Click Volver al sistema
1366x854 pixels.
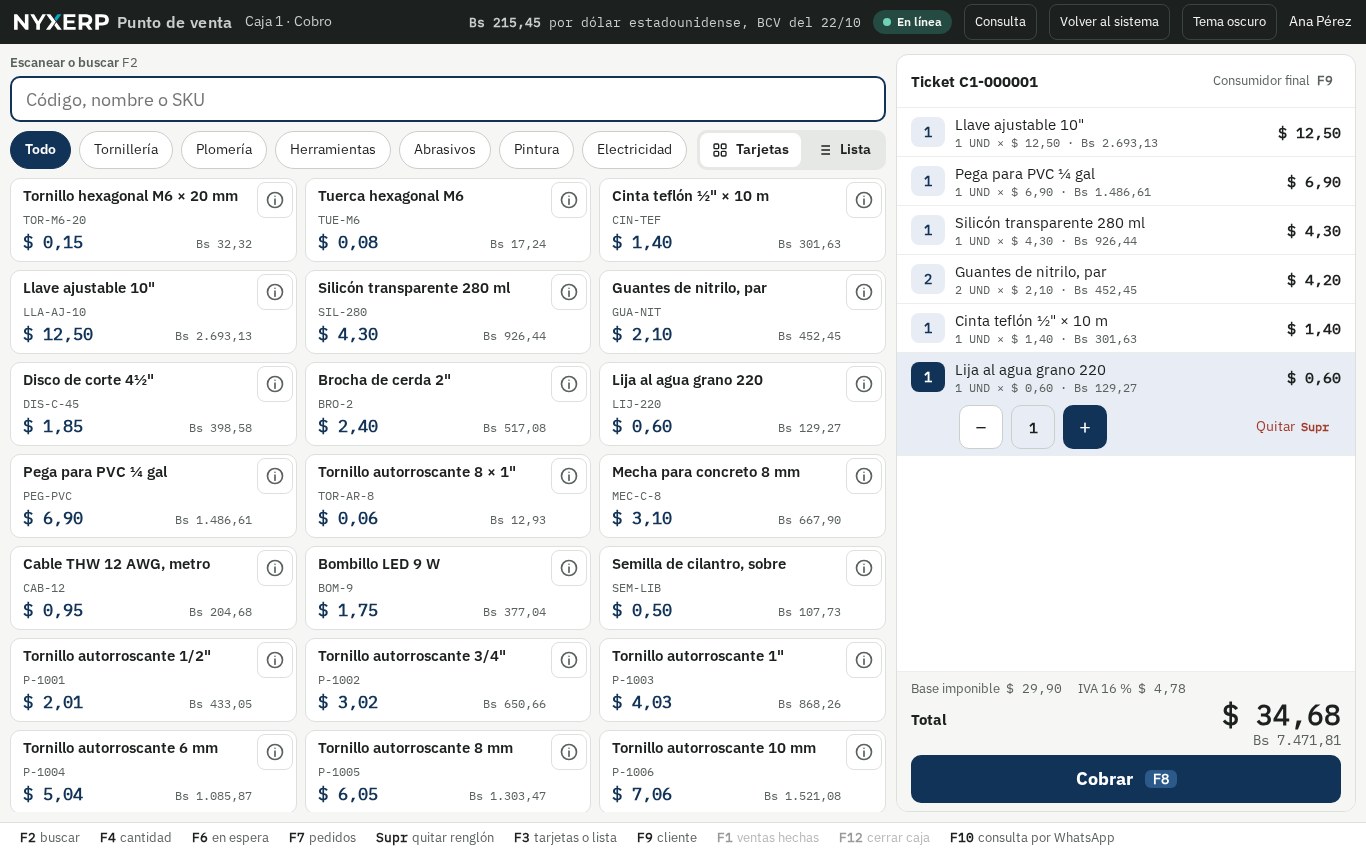click(1109, 22)
